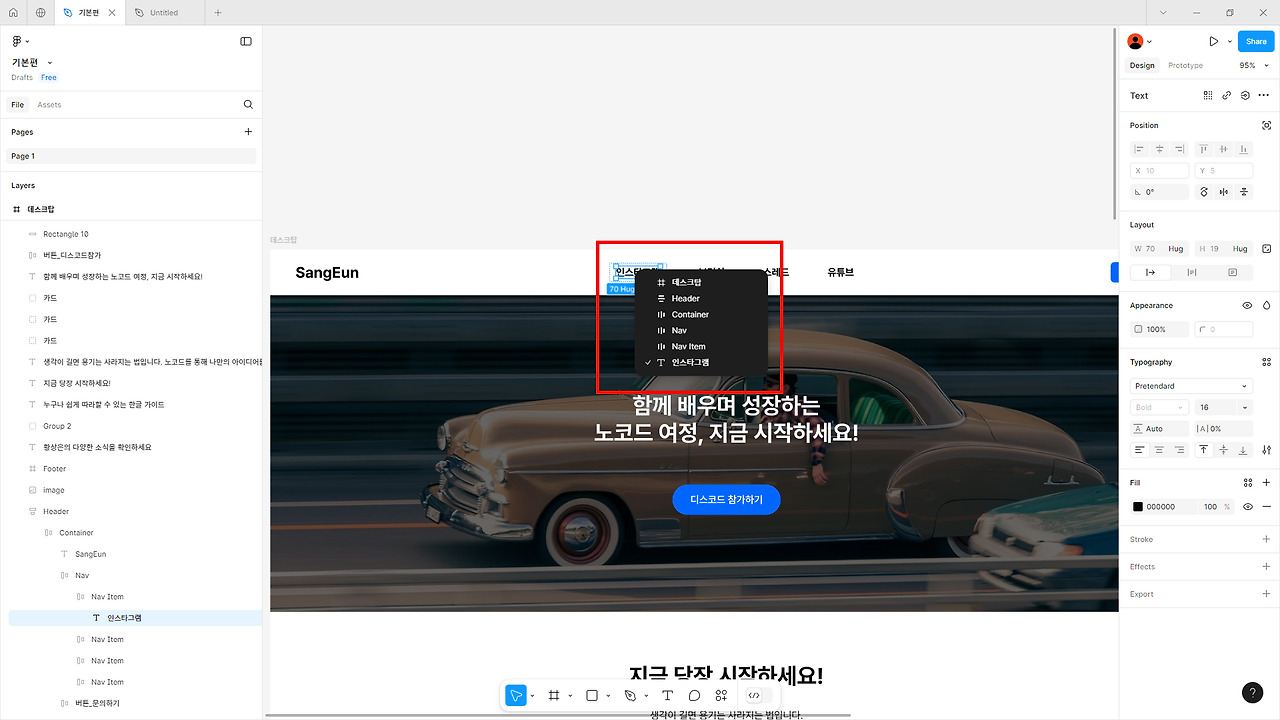Click the rotate icon near the angle field
This screenshot has height=720, width=1280.
click(1204, 192)
